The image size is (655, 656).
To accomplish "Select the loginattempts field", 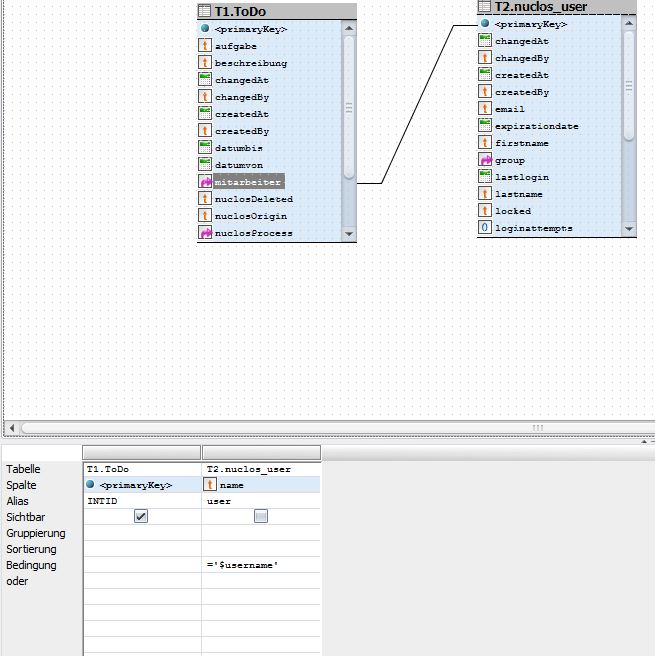I will click(534, 228).
